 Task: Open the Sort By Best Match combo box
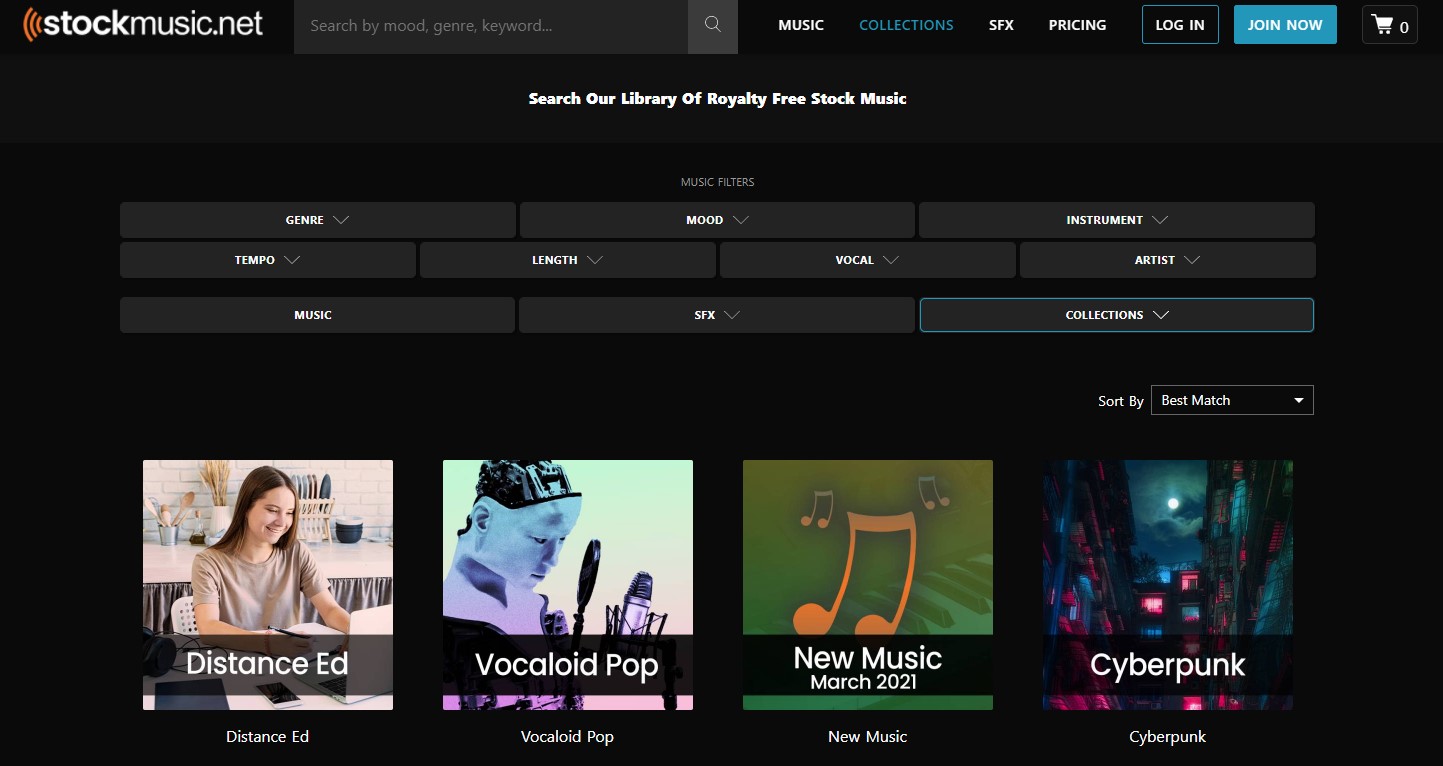[x=1232, y=400]
